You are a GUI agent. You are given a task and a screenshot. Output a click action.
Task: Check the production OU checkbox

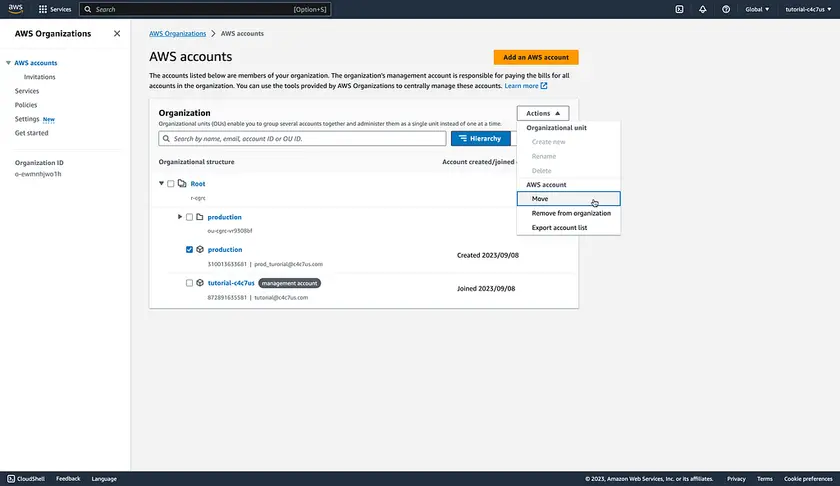click(x=189, y=217)
